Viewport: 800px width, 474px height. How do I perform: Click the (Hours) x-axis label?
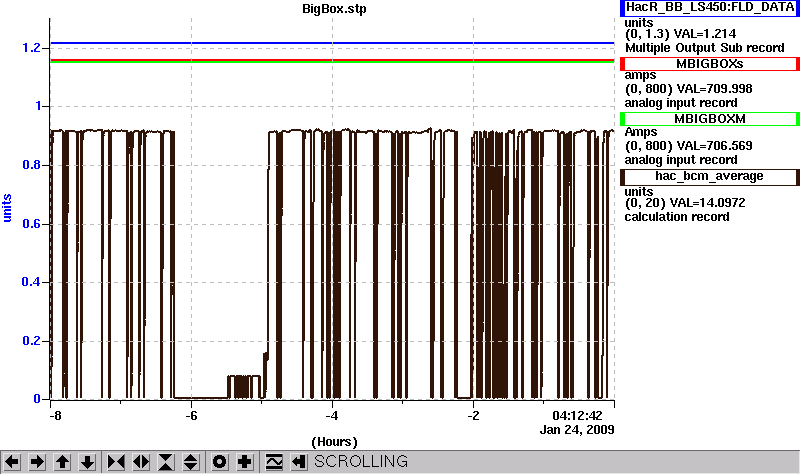334,441
